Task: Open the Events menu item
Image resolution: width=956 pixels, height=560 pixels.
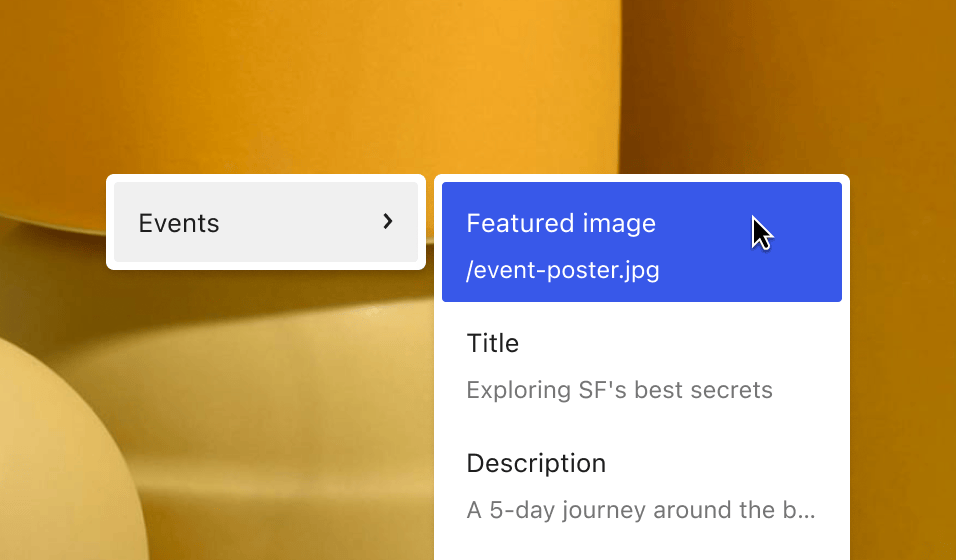Action: (x=265, y=222)
